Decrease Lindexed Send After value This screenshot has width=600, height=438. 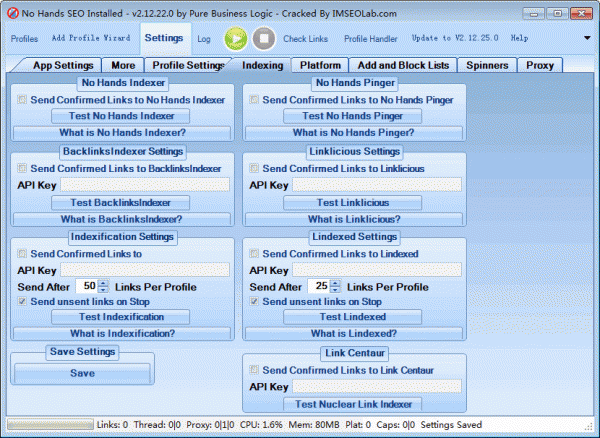pyautogui.click(x=335, y=290)
